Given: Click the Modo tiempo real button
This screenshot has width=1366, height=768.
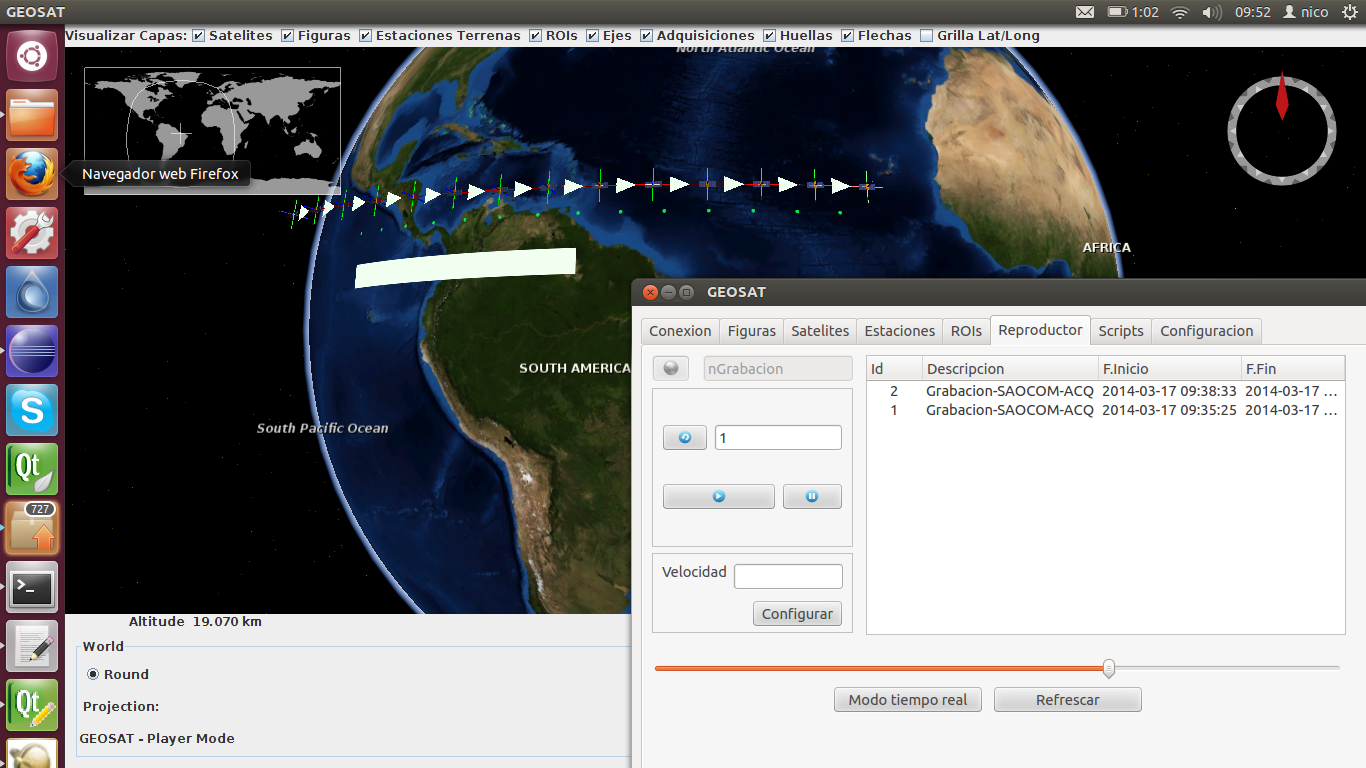Looking at the screenshot, I should (x=907, y=700).
